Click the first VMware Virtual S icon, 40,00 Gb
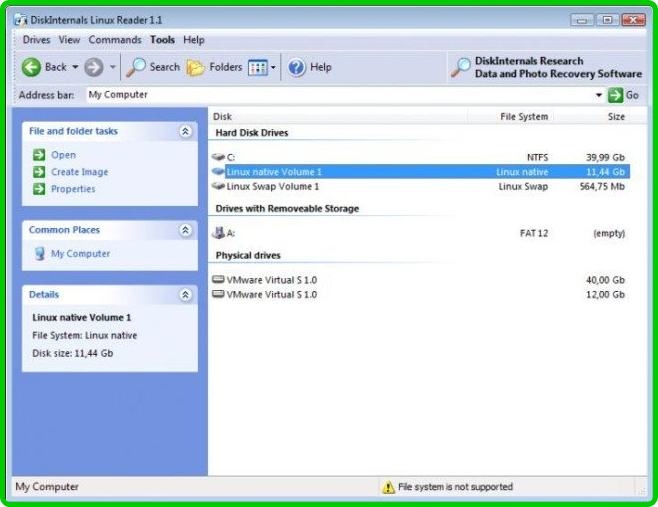Viewport: 658px width, 507px height. 218,280
